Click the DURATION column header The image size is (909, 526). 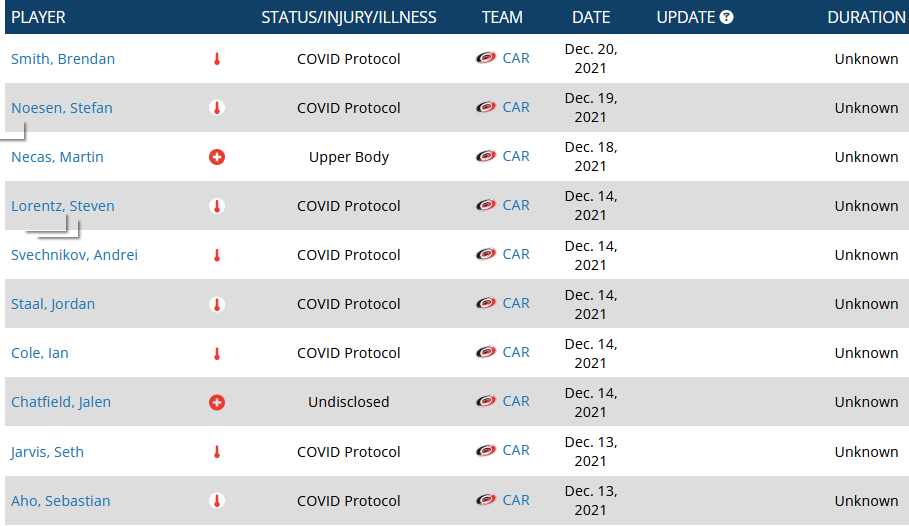coord(866,17)
